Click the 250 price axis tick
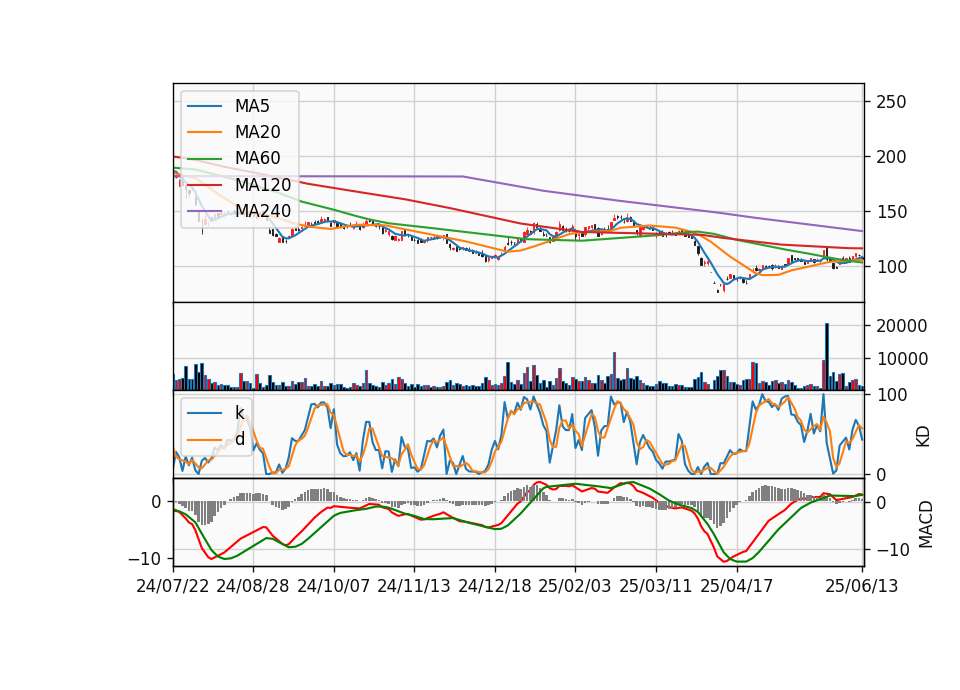This screenshot has width=960, height=690. (891, 102)
